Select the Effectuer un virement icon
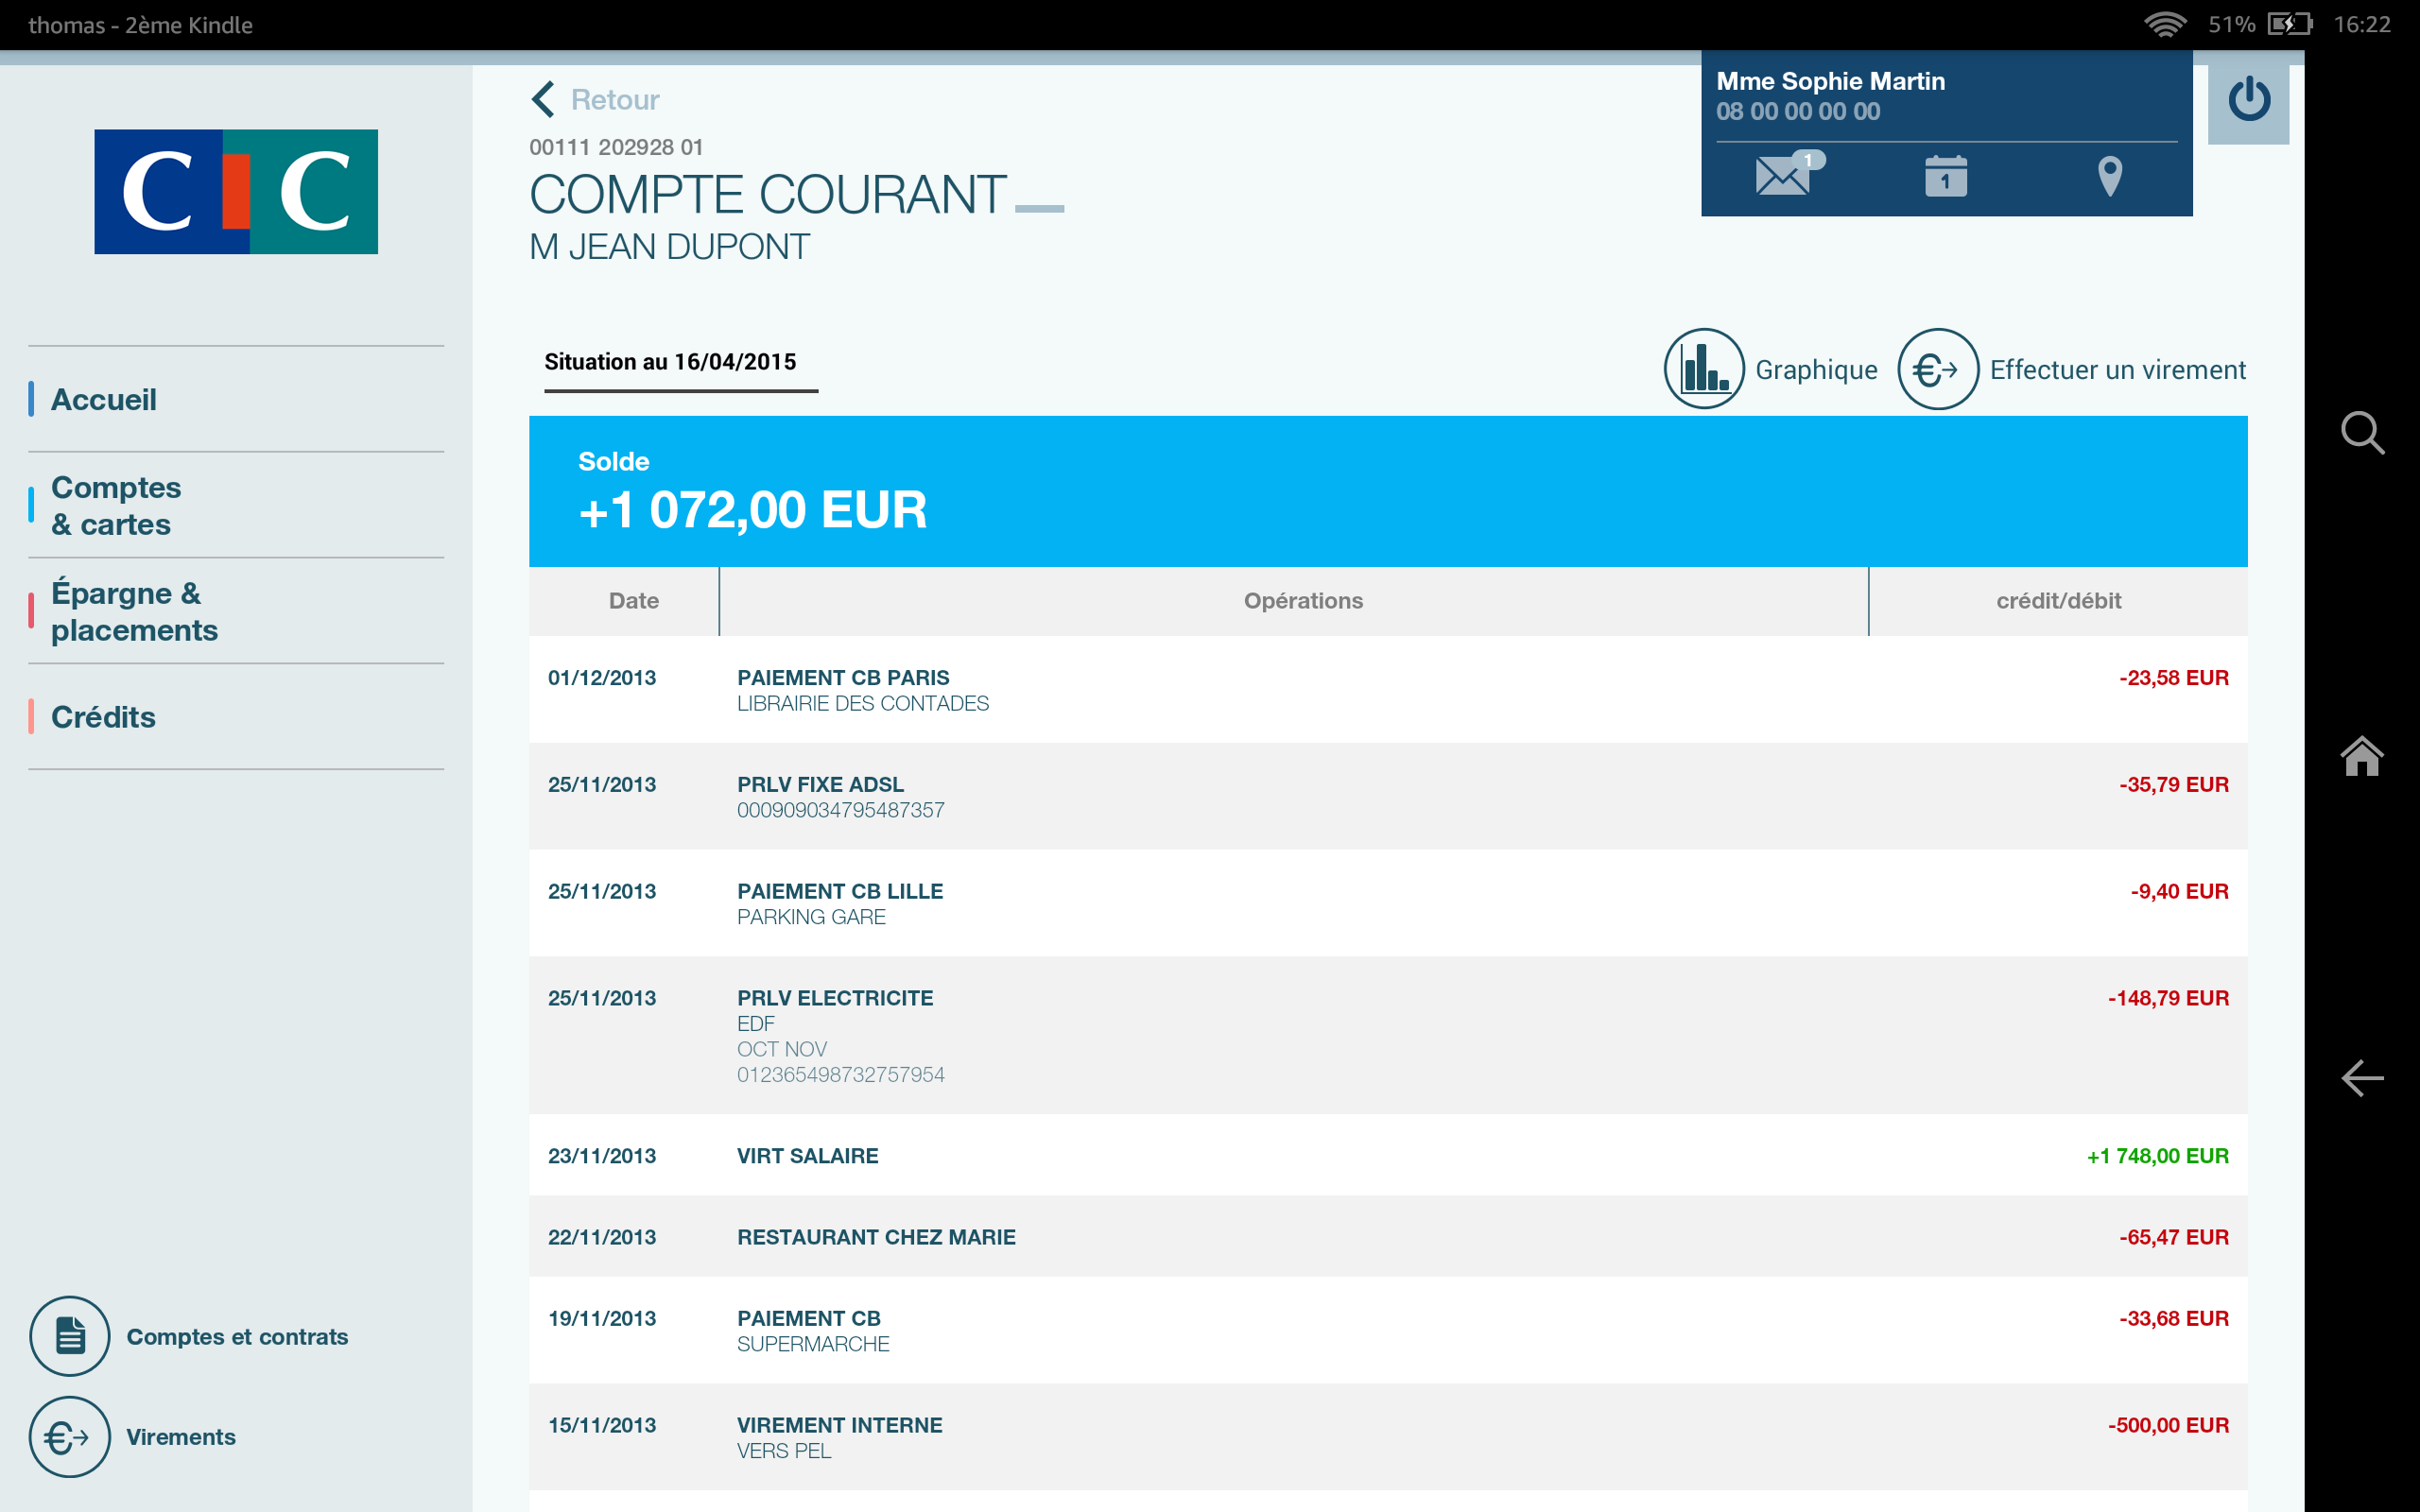This screenshot has height=1512, width=2420. tap(1938, 369)
